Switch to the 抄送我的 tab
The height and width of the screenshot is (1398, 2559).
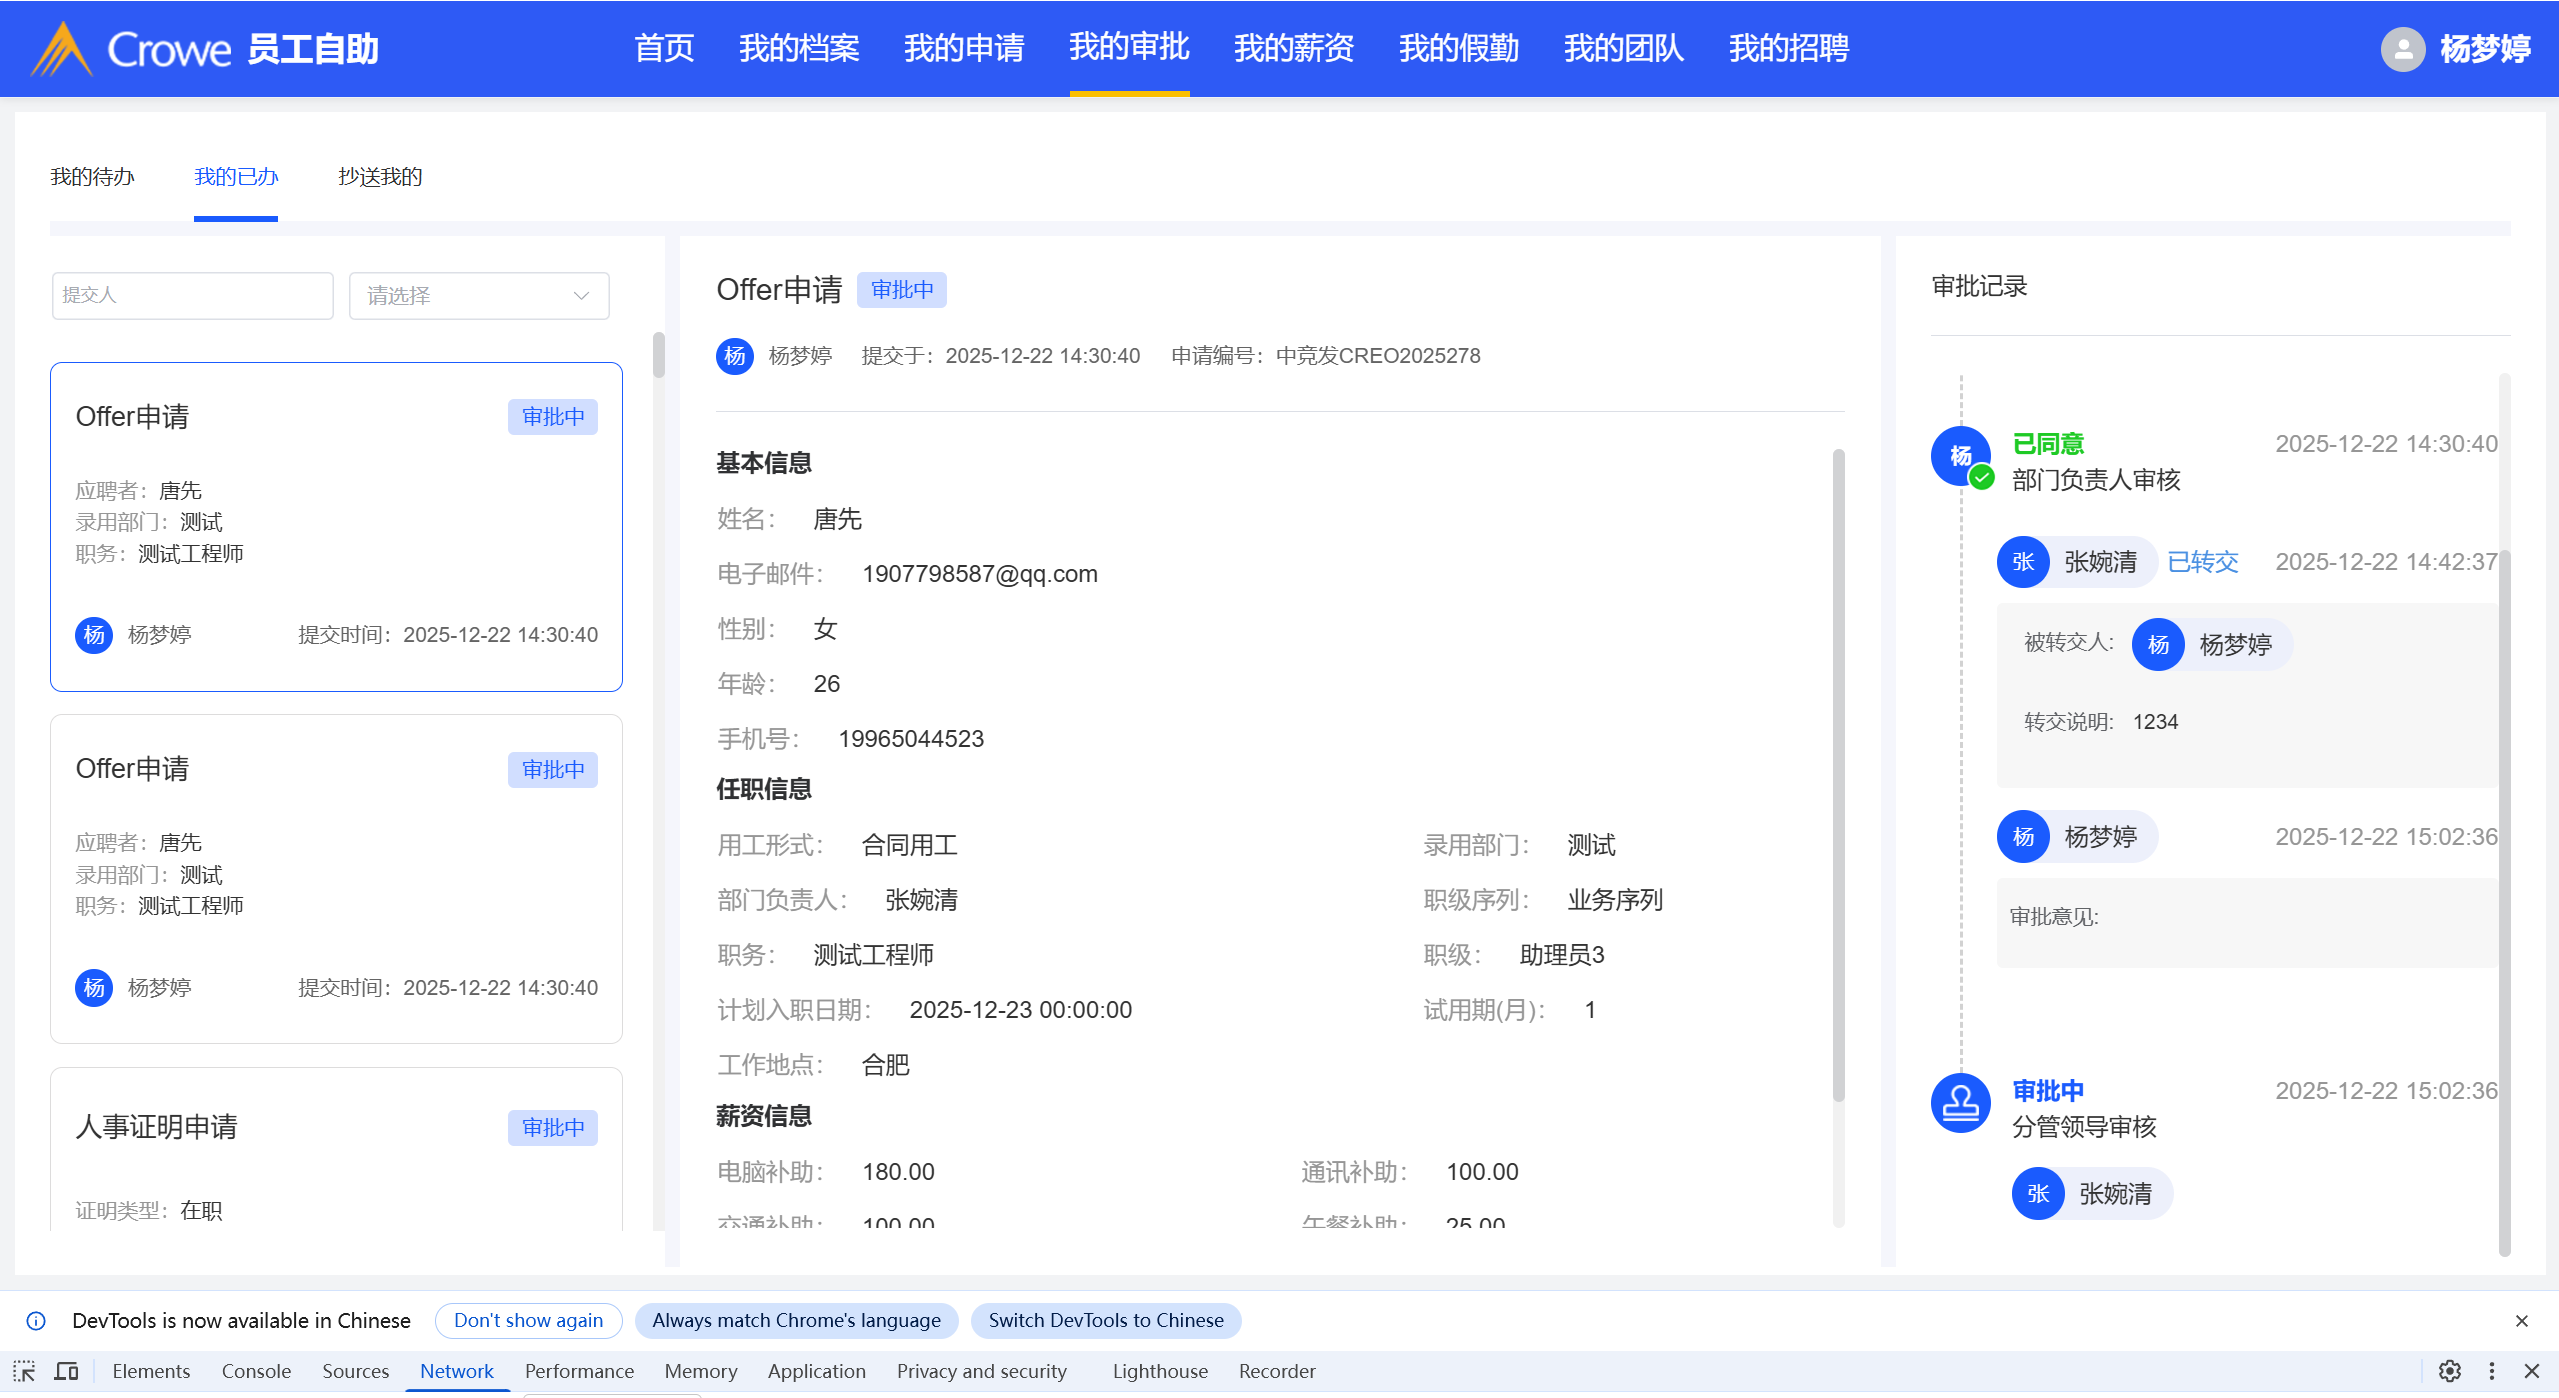[x=380, y=177]
